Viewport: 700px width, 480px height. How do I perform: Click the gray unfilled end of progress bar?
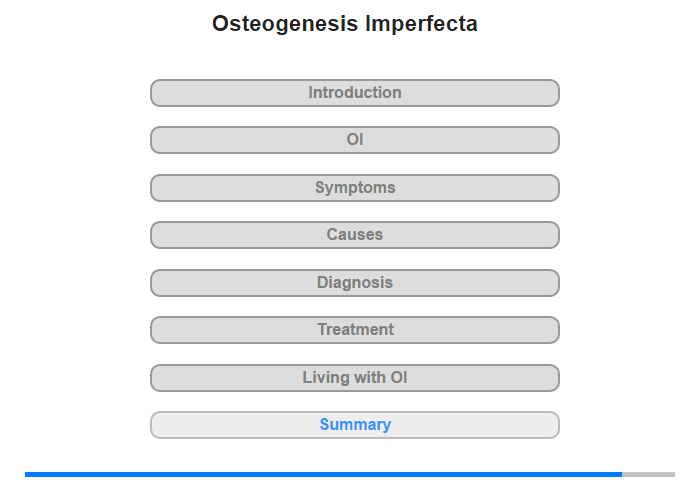648,474
